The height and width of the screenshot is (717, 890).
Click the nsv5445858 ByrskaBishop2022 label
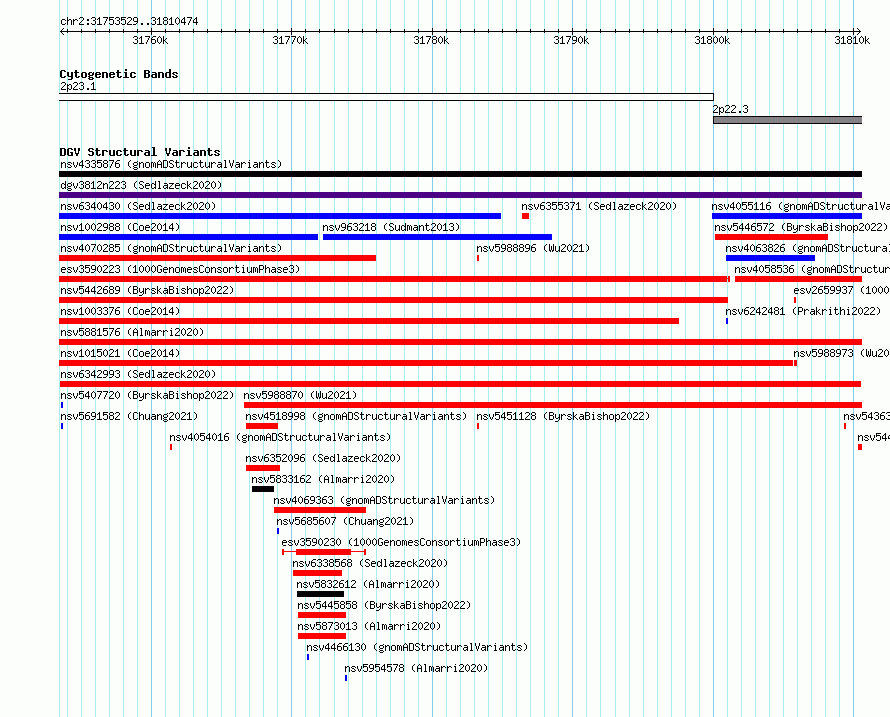tap(384, 606)
